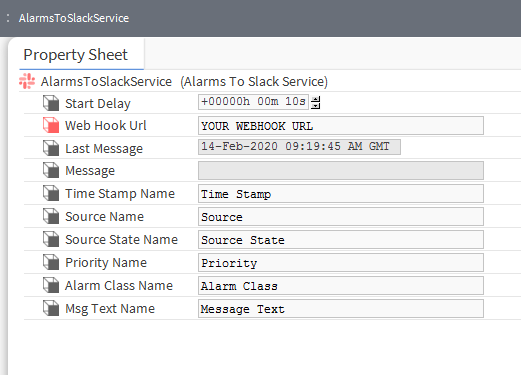
Task: Select the Source State Name text field
Action: [x=341, y=240]
